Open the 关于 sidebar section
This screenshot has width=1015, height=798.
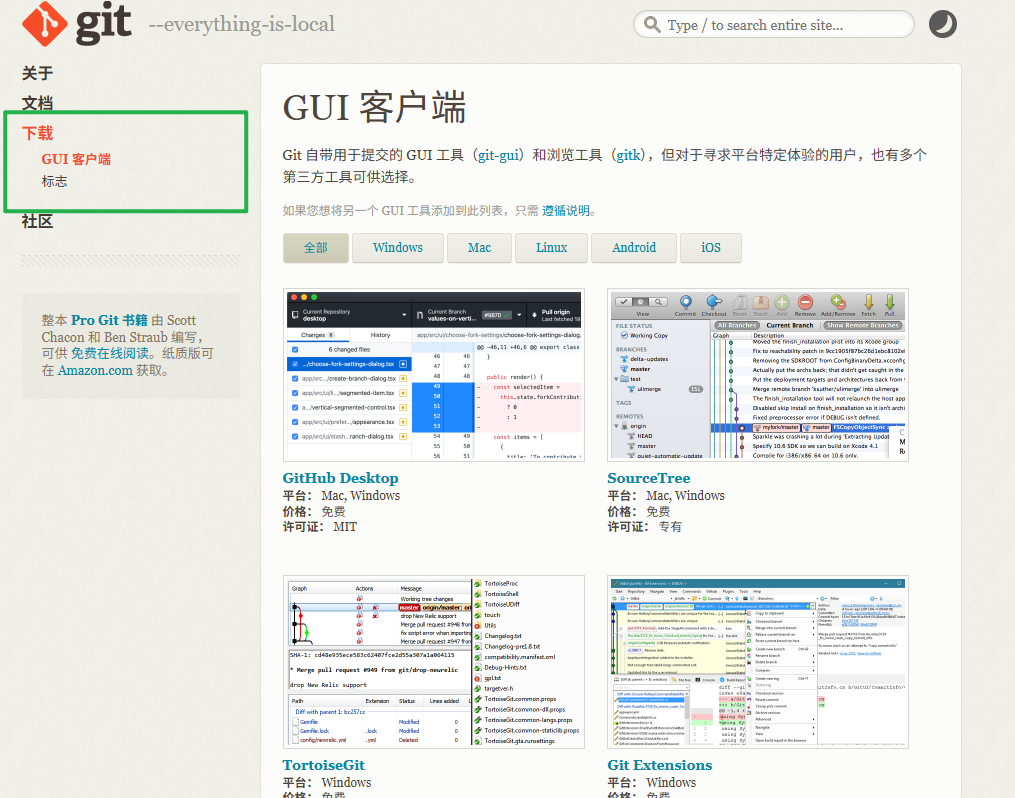(x=38, y=73)
